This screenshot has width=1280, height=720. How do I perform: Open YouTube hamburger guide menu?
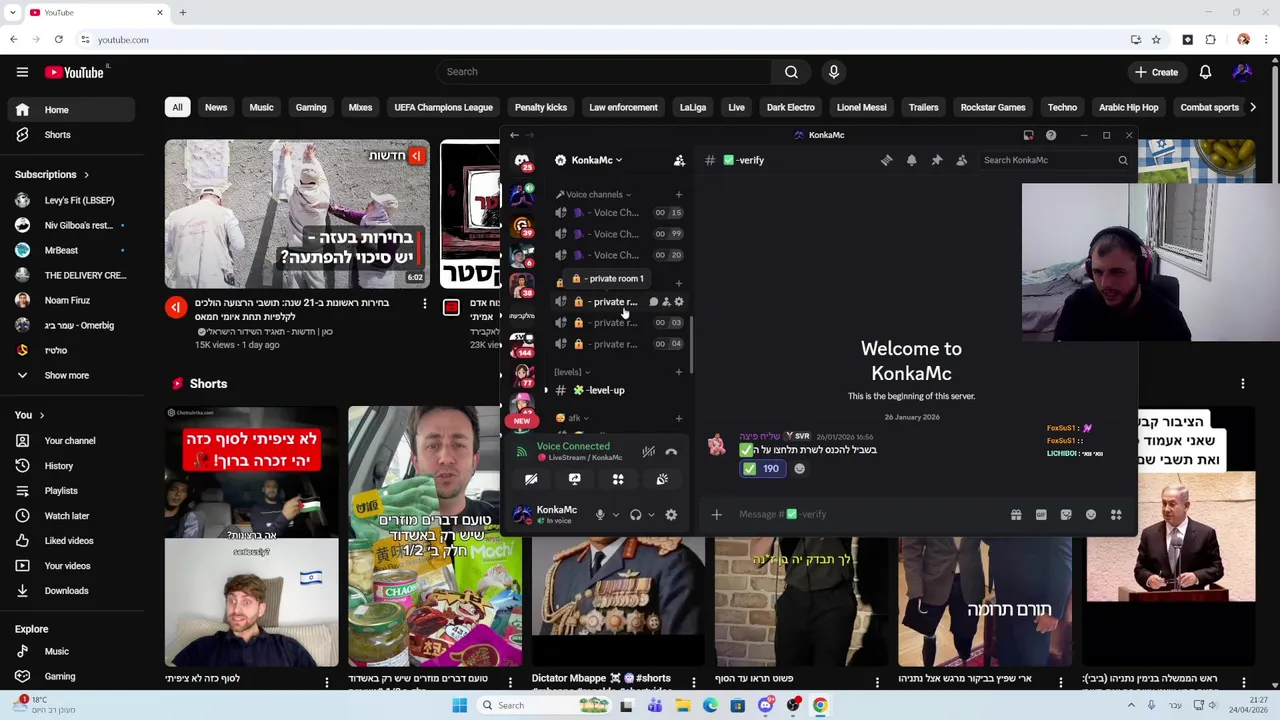point(22,72)
